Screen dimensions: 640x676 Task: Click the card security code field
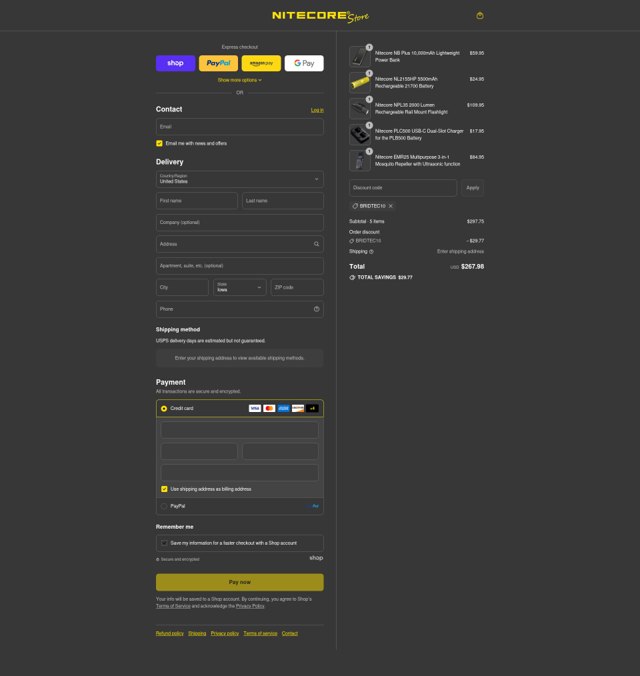tap(280, 451)
